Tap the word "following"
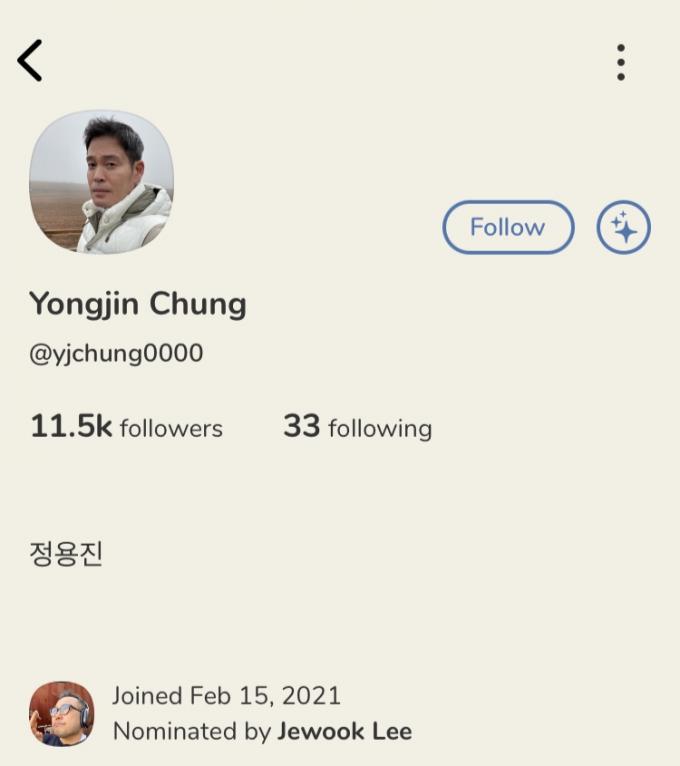The height and width of the screenshot is (766, 680). (x=380, y=429)
